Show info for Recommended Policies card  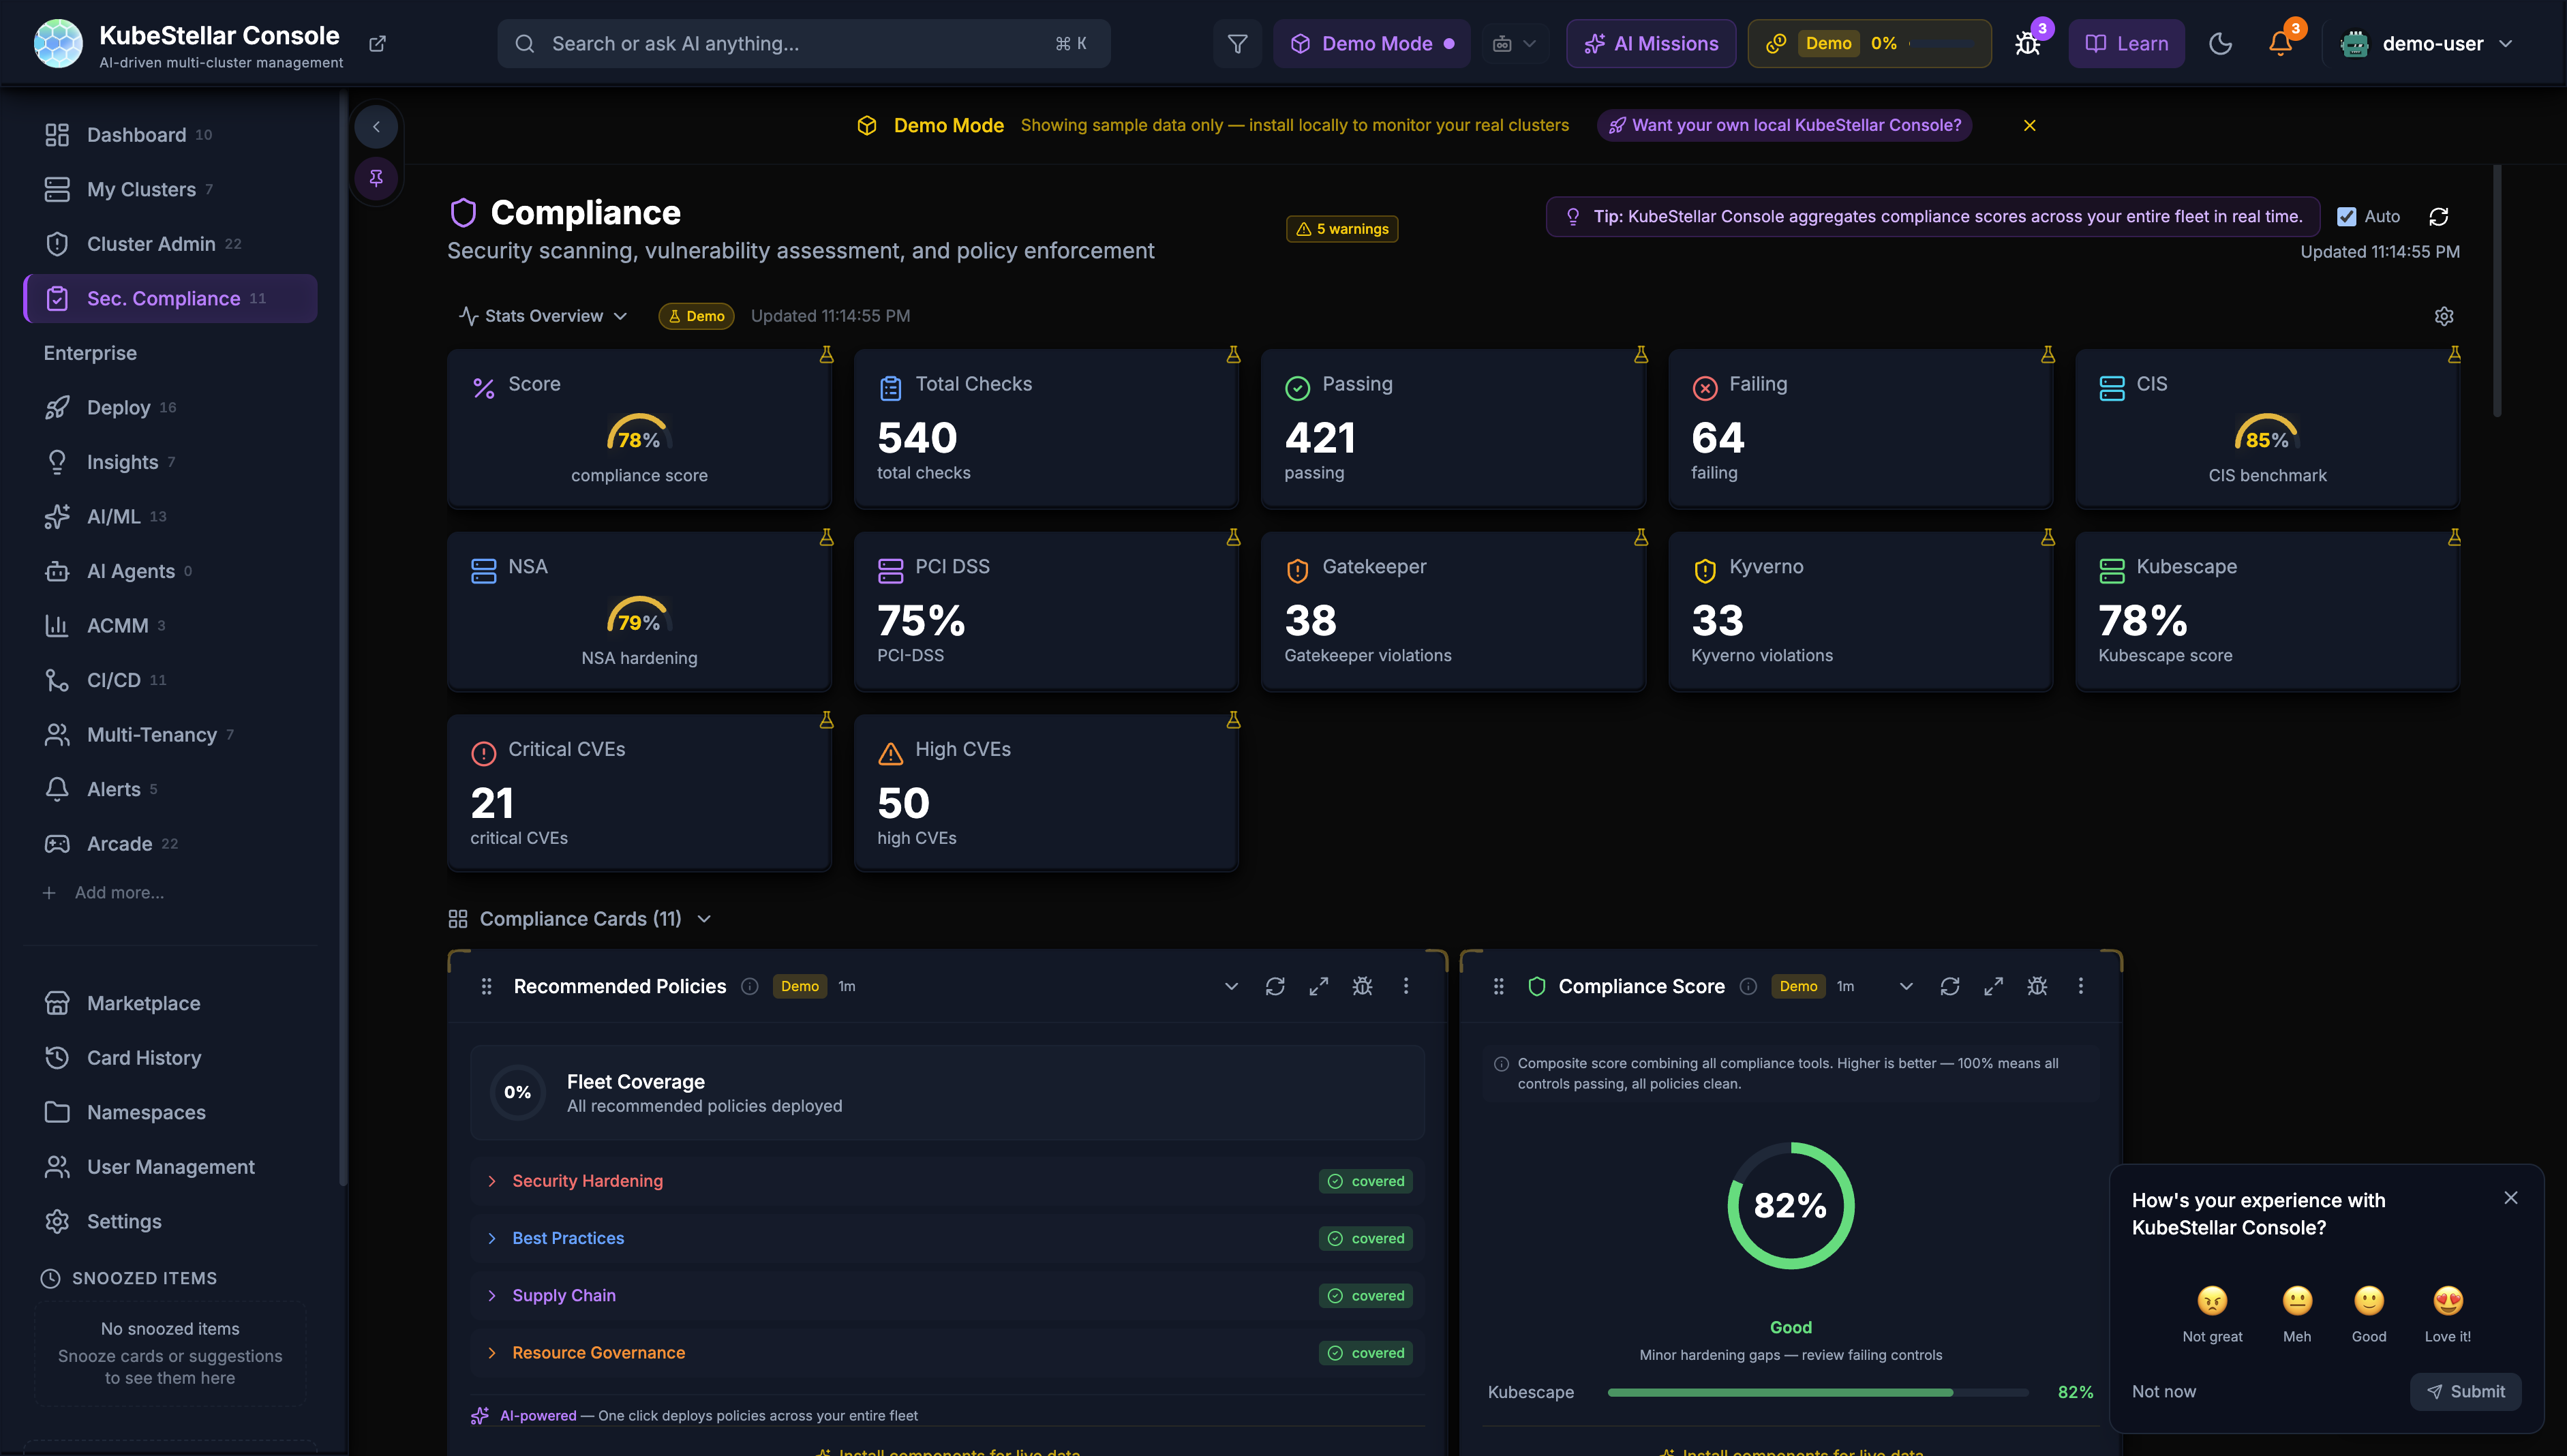[x=749, y=987]
